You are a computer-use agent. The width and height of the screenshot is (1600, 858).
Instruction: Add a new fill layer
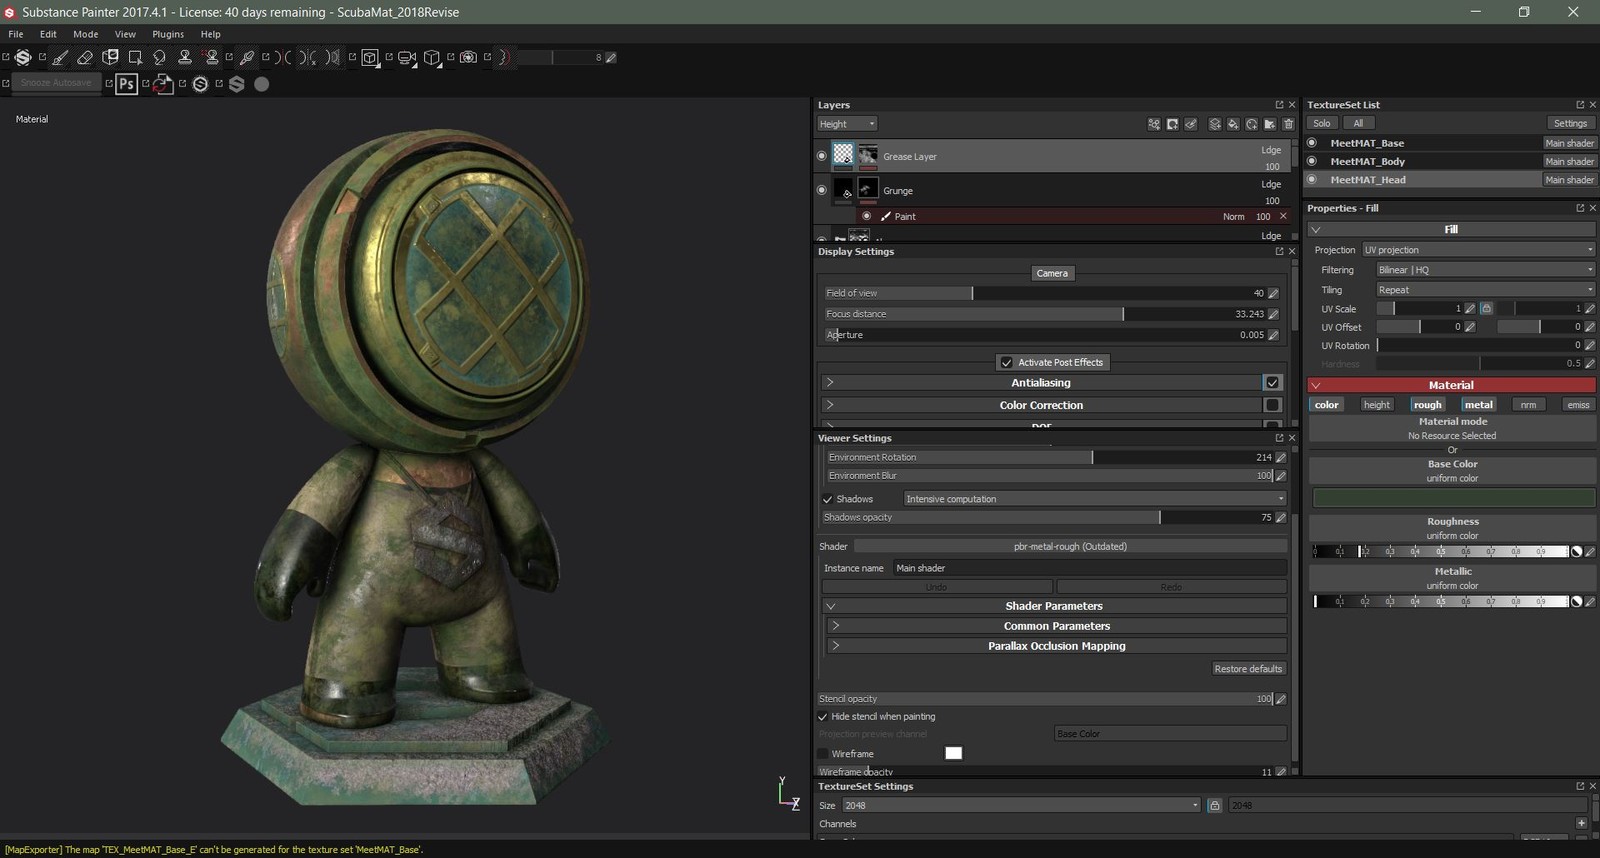point(1233,124)
